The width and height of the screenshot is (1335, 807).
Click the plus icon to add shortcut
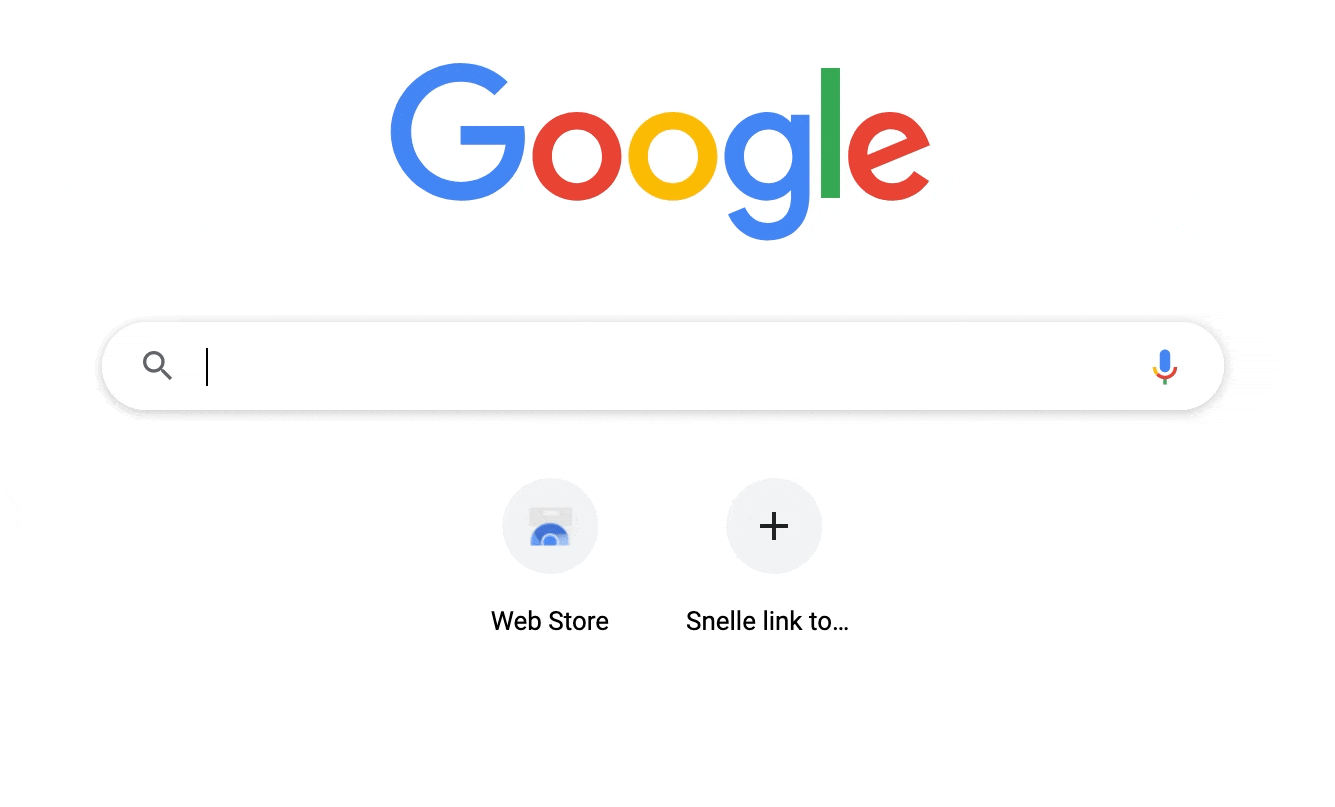pos(774,526)
